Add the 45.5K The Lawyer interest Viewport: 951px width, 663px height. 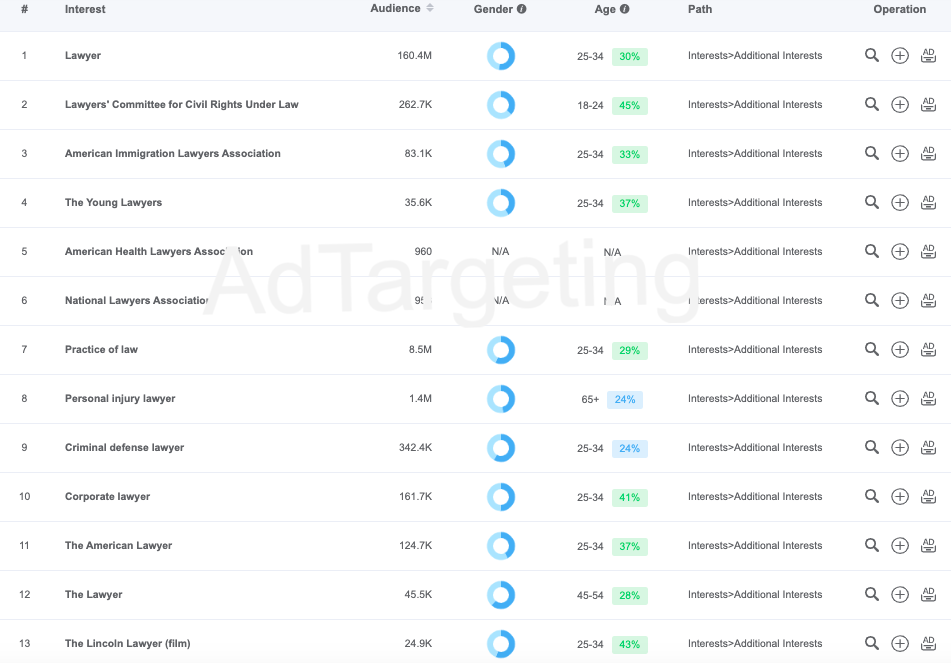click(899, 595)
